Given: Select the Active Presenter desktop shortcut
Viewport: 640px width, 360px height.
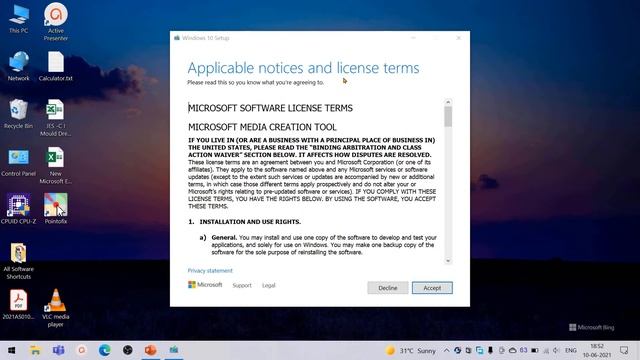Looking at the screenshot, I should (56, 22).
